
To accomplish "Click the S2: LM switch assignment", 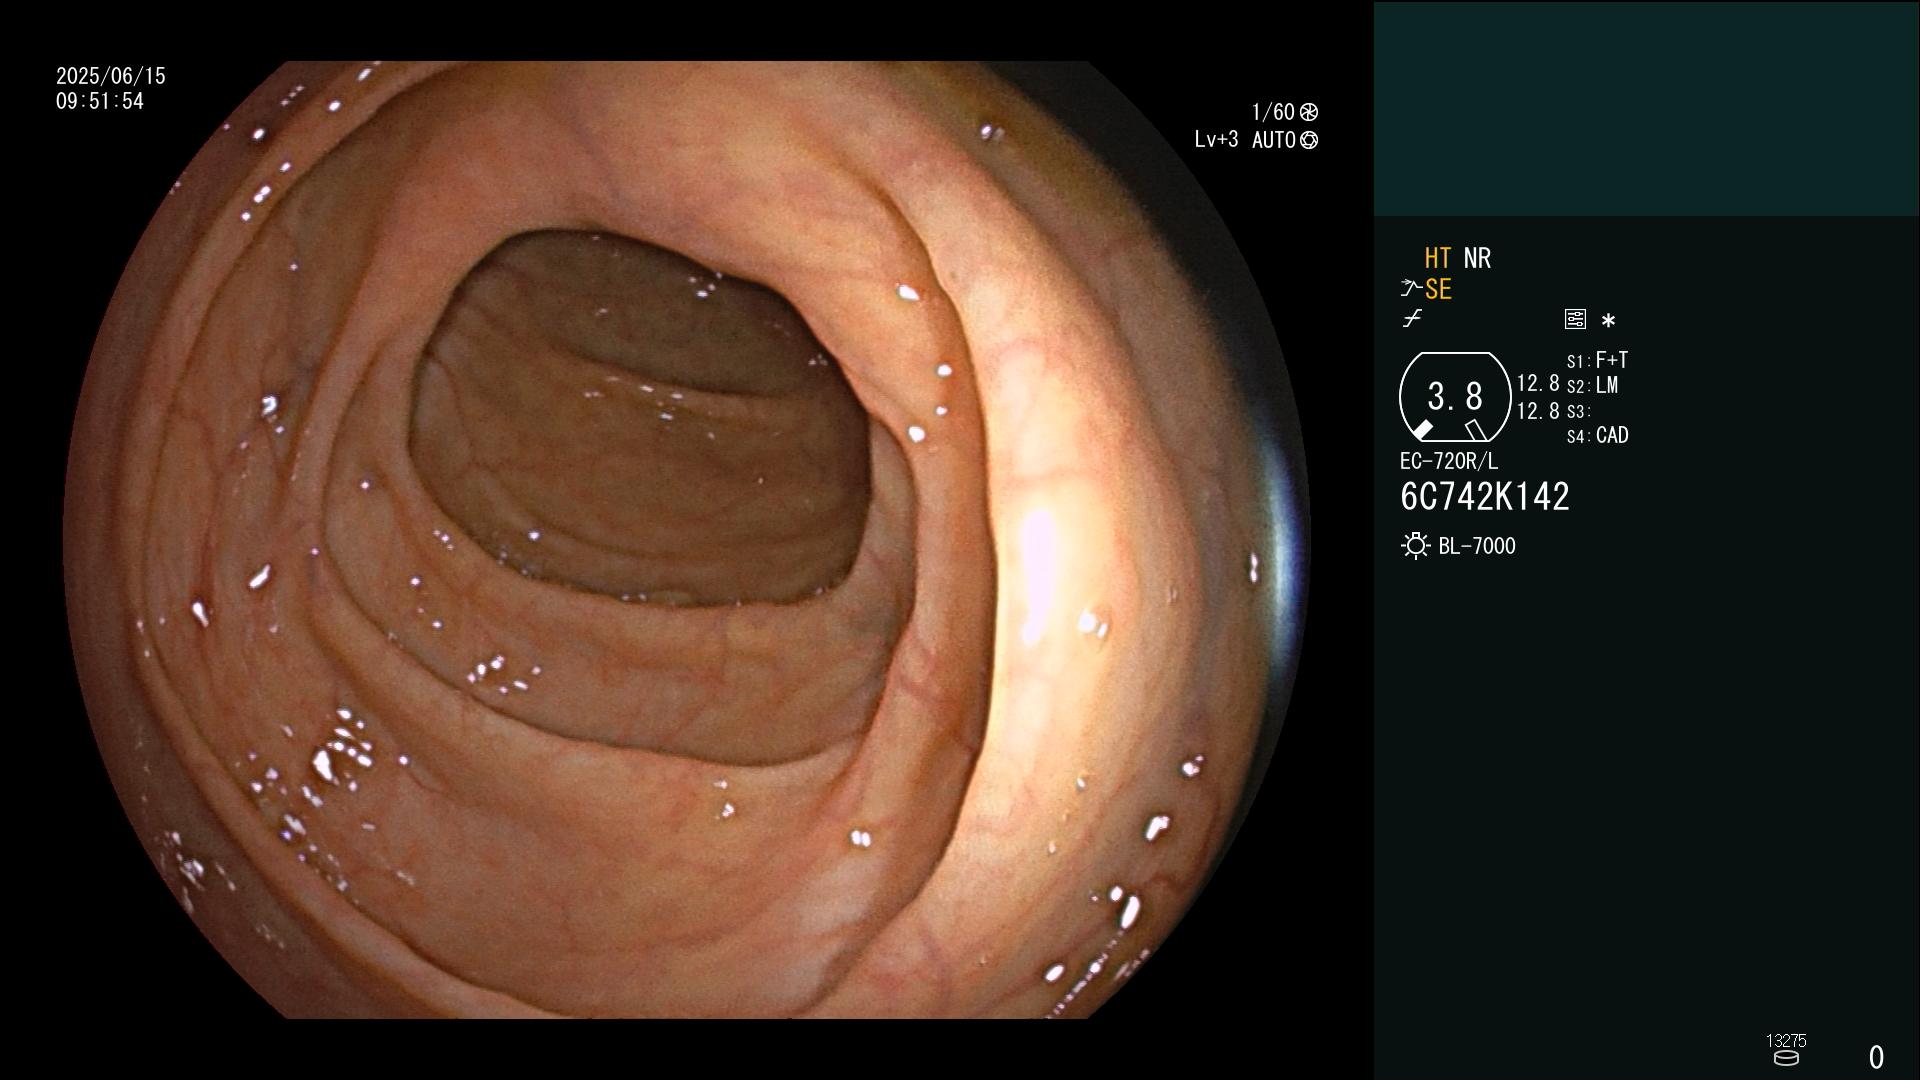I will coord(1593,385).
